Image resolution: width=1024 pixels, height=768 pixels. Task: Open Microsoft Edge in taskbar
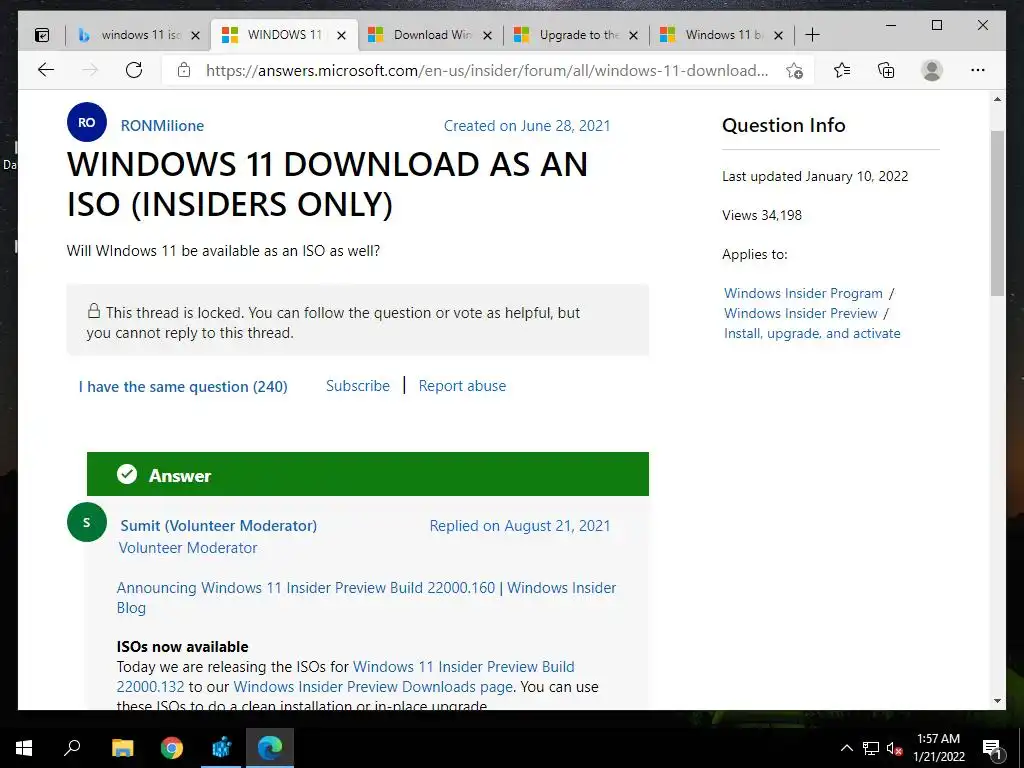coord(270,748)
